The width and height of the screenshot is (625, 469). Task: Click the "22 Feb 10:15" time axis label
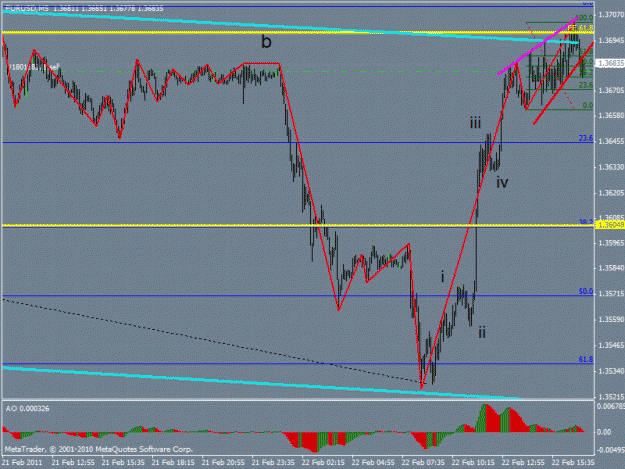coord(473,462)
